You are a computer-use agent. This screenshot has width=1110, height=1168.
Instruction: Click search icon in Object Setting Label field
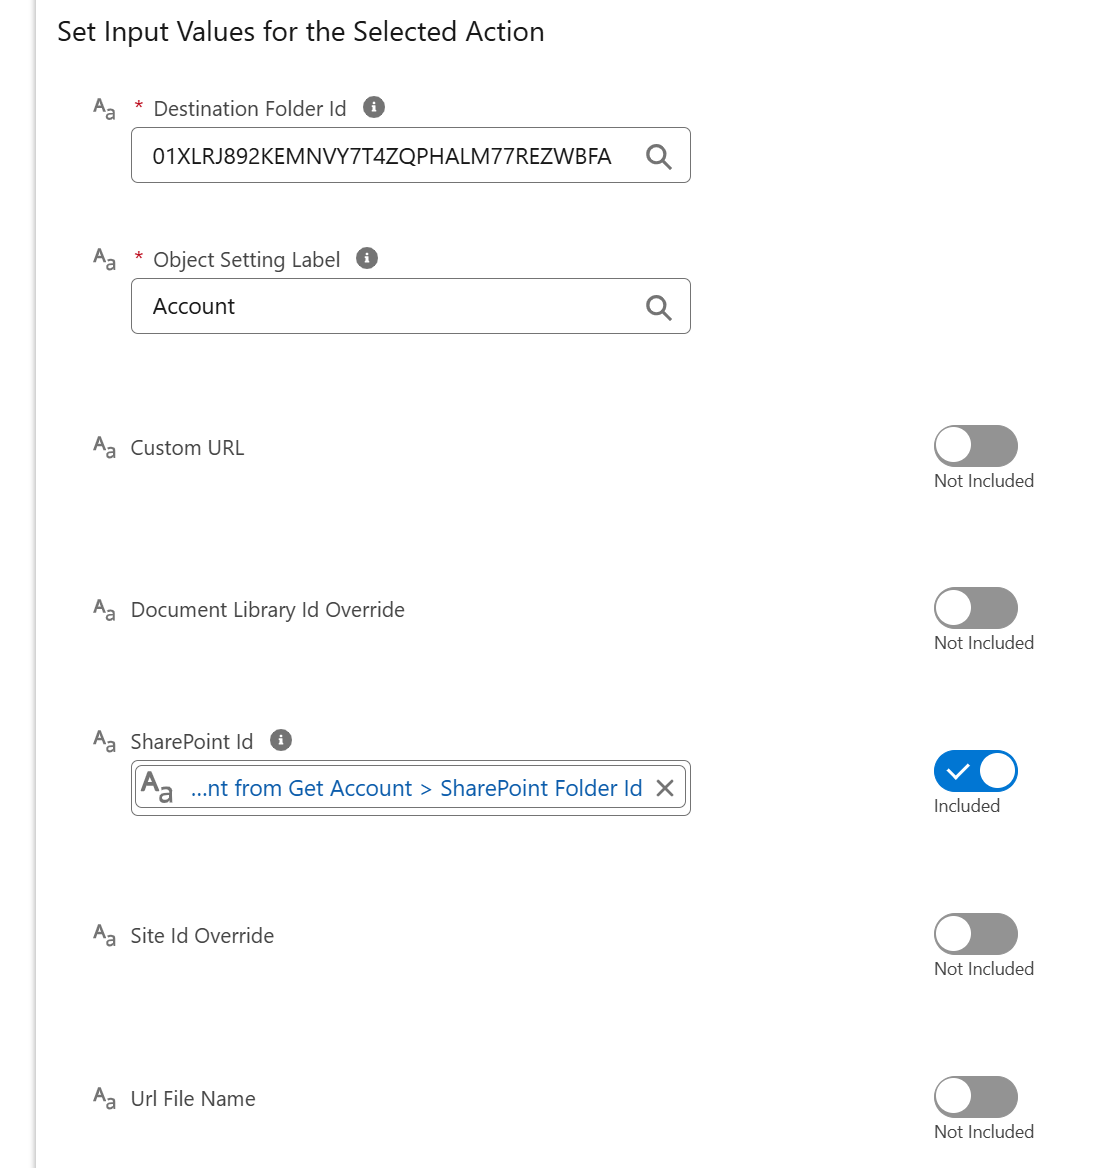pos(659,307)
